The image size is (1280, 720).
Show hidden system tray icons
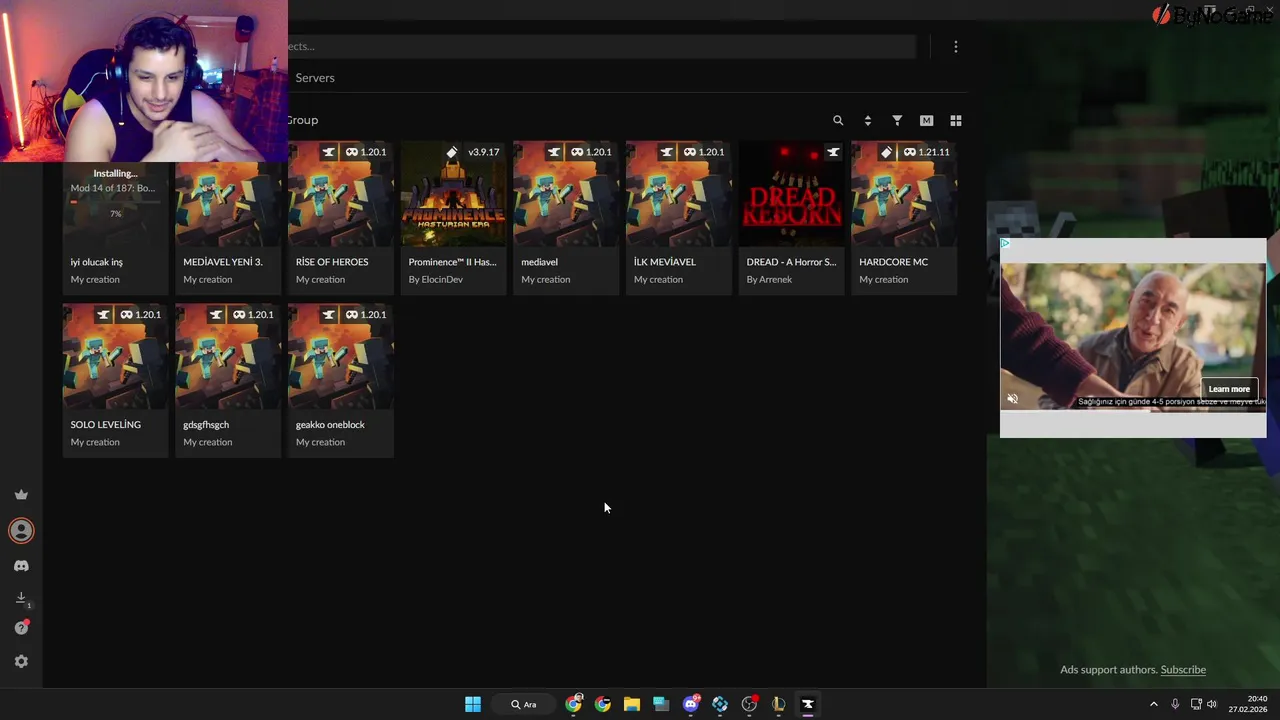pos(1153,704)
